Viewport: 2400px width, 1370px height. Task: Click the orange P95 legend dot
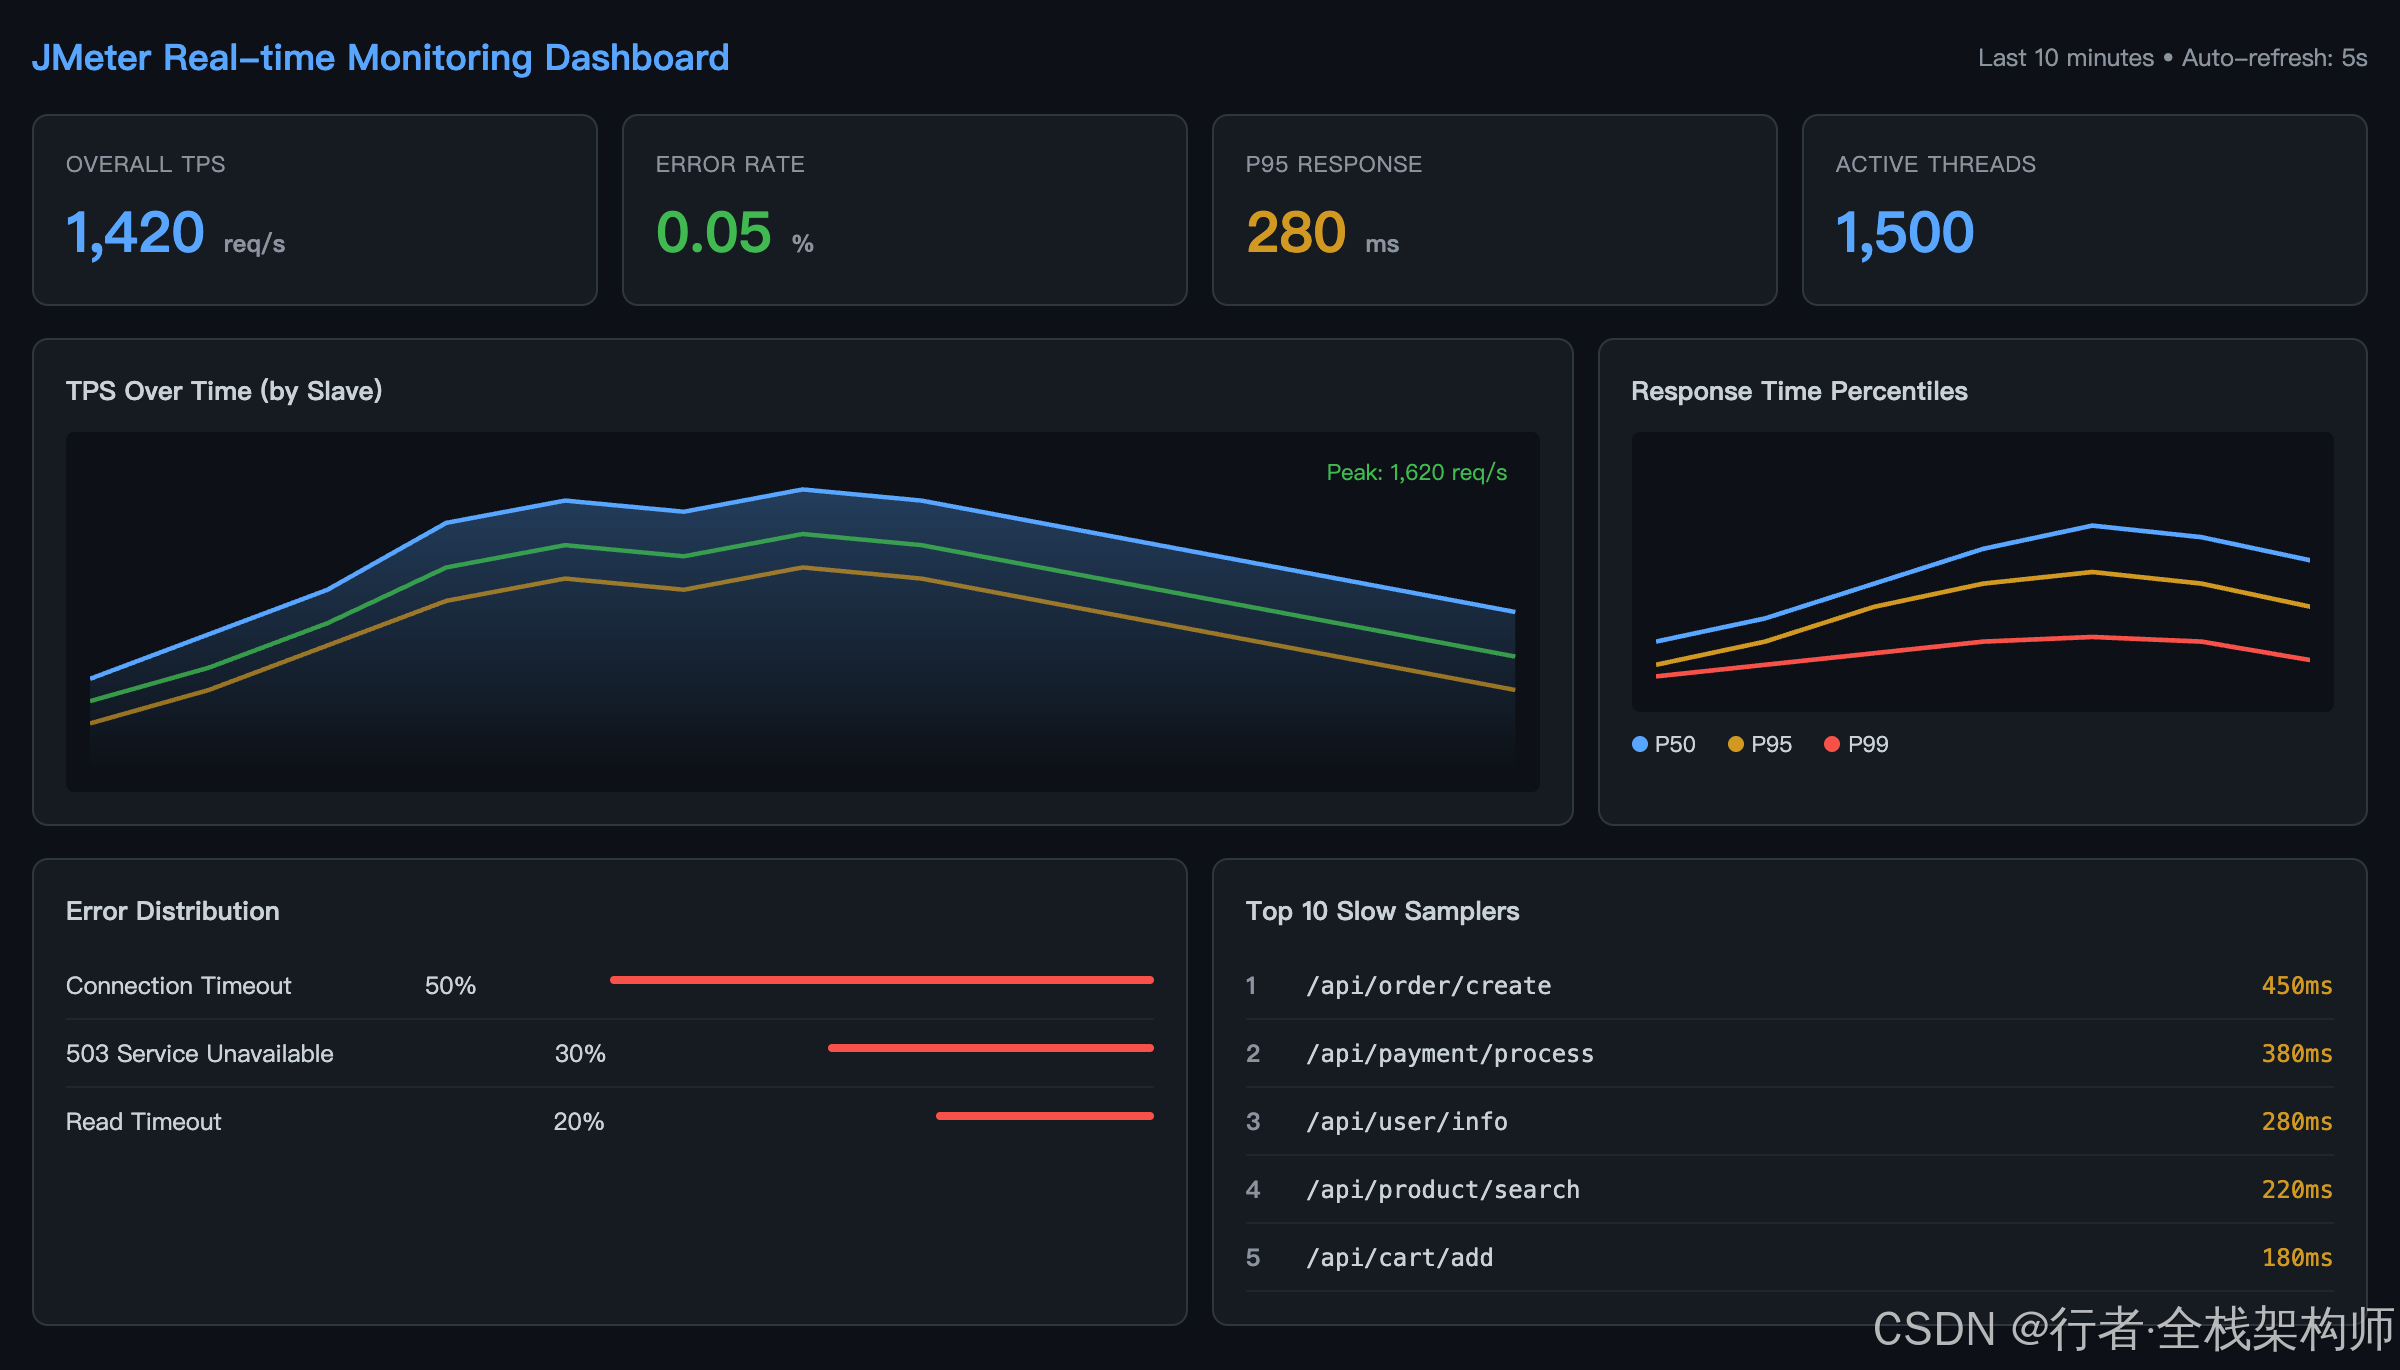pos(1735,744)
